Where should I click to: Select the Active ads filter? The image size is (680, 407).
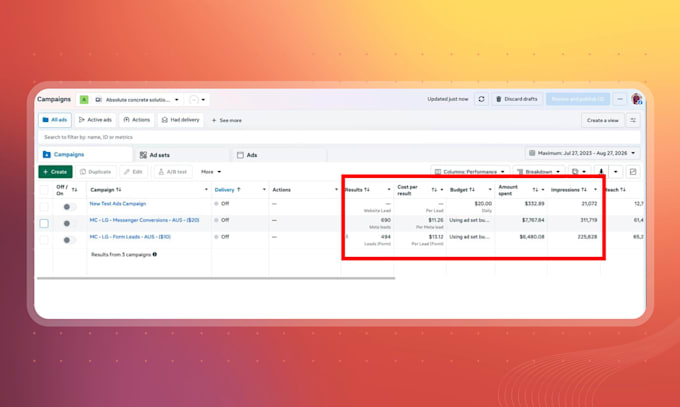[x=95, y=120]
